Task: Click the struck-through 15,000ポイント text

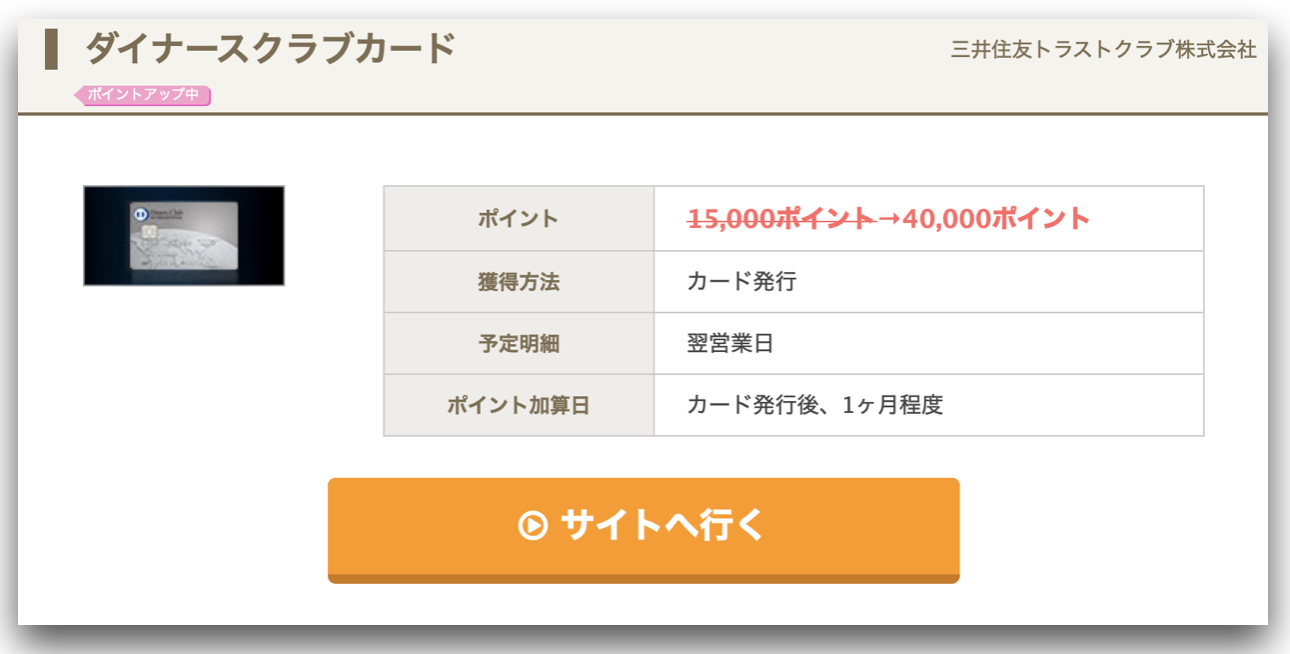Action: coord(780,219)
